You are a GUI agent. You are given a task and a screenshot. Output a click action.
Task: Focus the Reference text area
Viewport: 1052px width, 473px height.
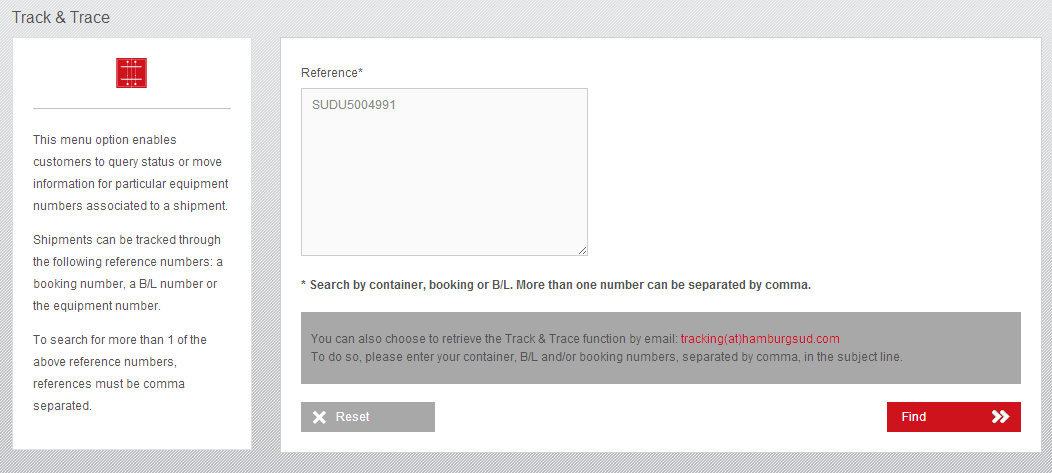point(444,172)
